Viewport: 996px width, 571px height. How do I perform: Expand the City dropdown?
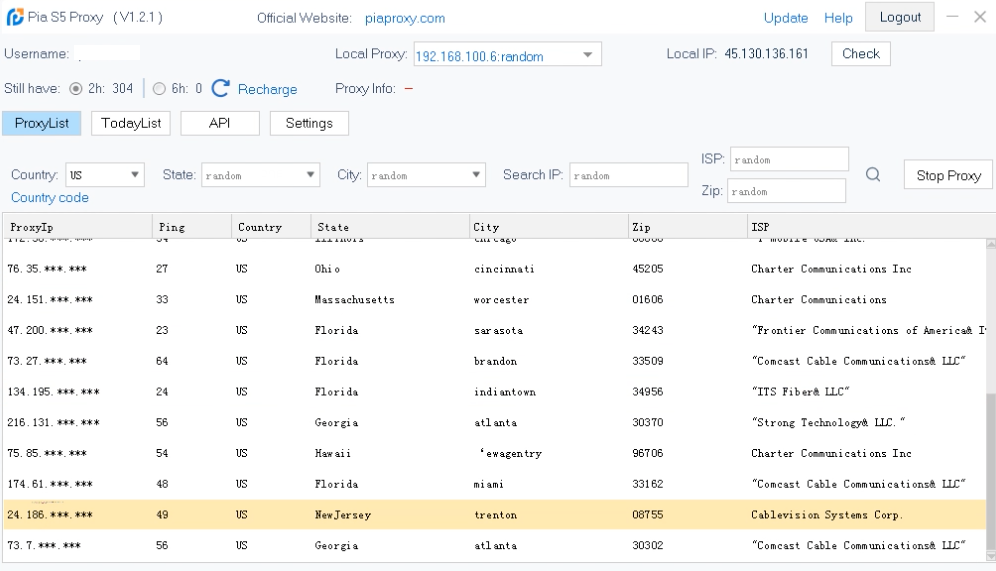click(476, 175)
